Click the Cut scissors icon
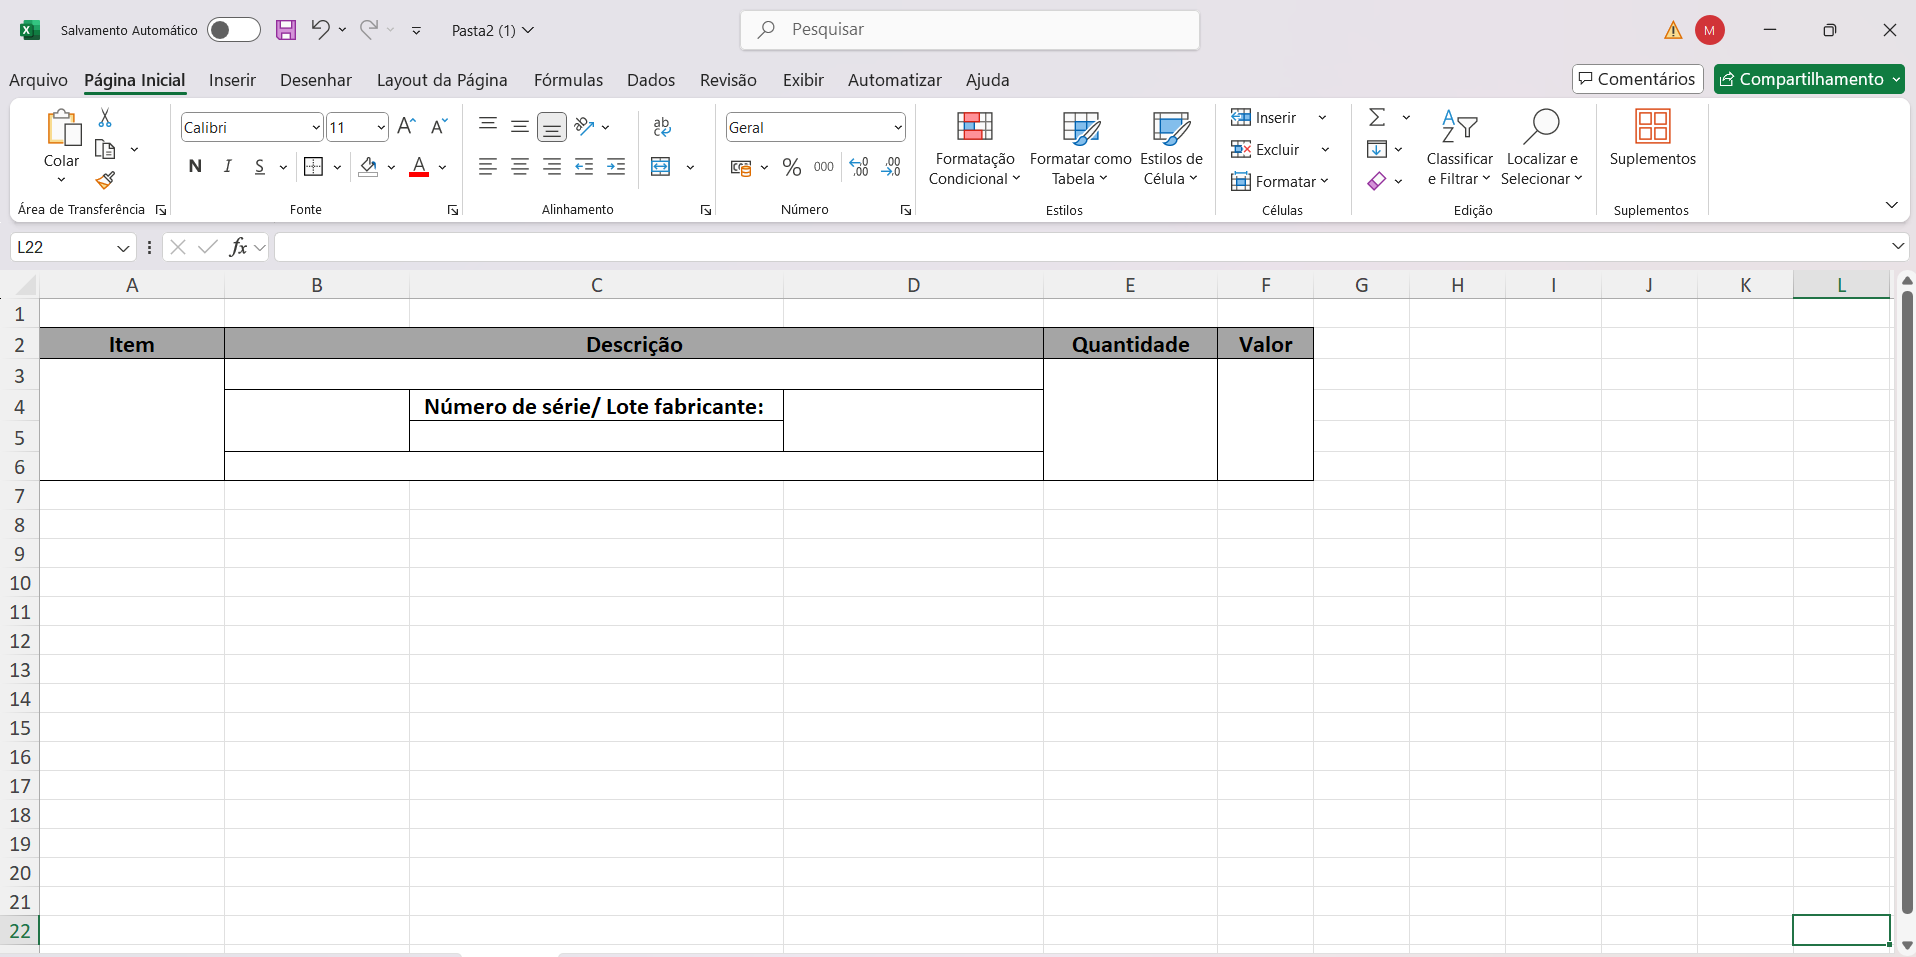 (x=105, y=118)
